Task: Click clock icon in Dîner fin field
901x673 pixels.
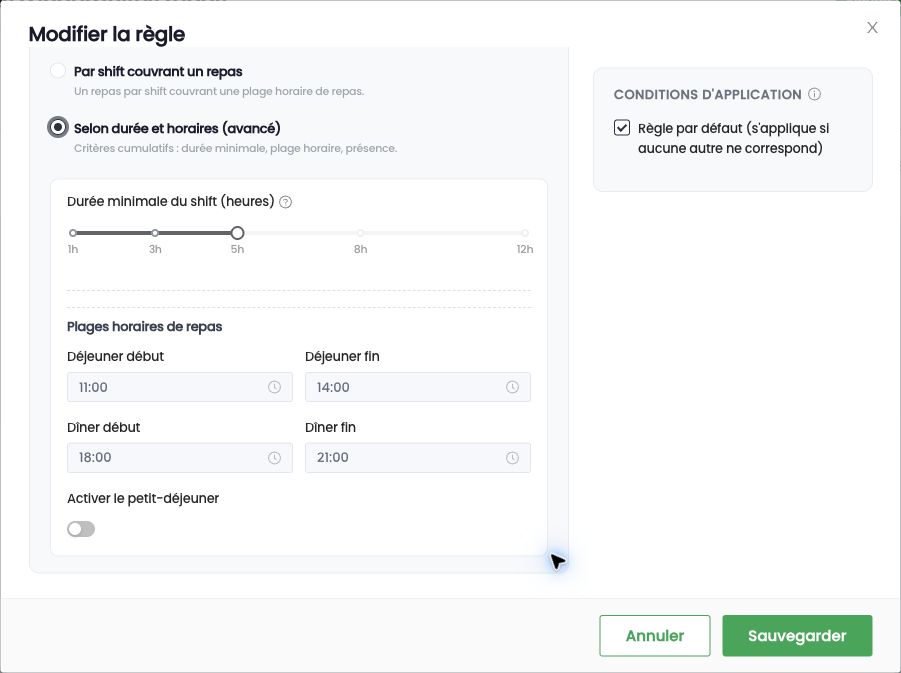Action: tap(513, 458)
